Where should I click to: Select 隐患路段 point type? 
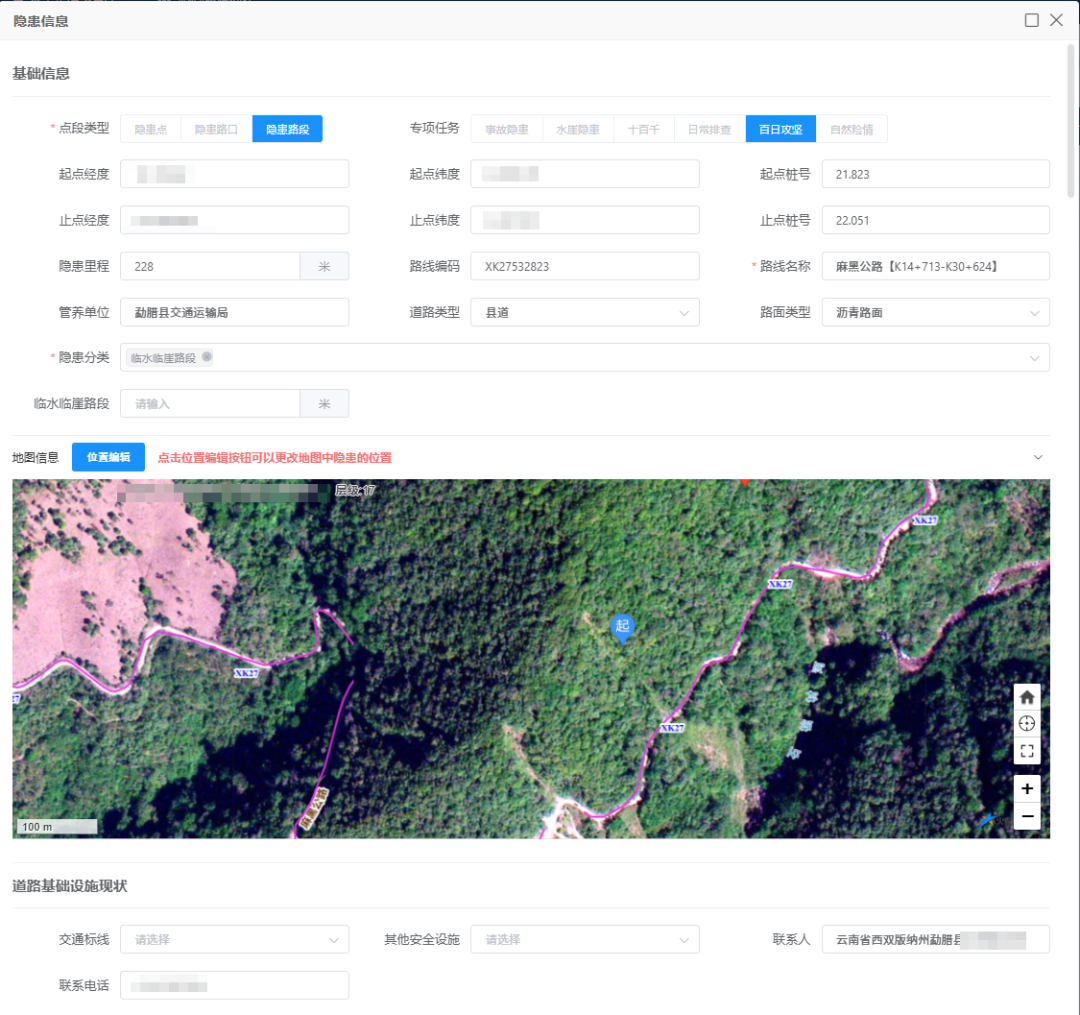pyautogui.click(x=287, y=129)
